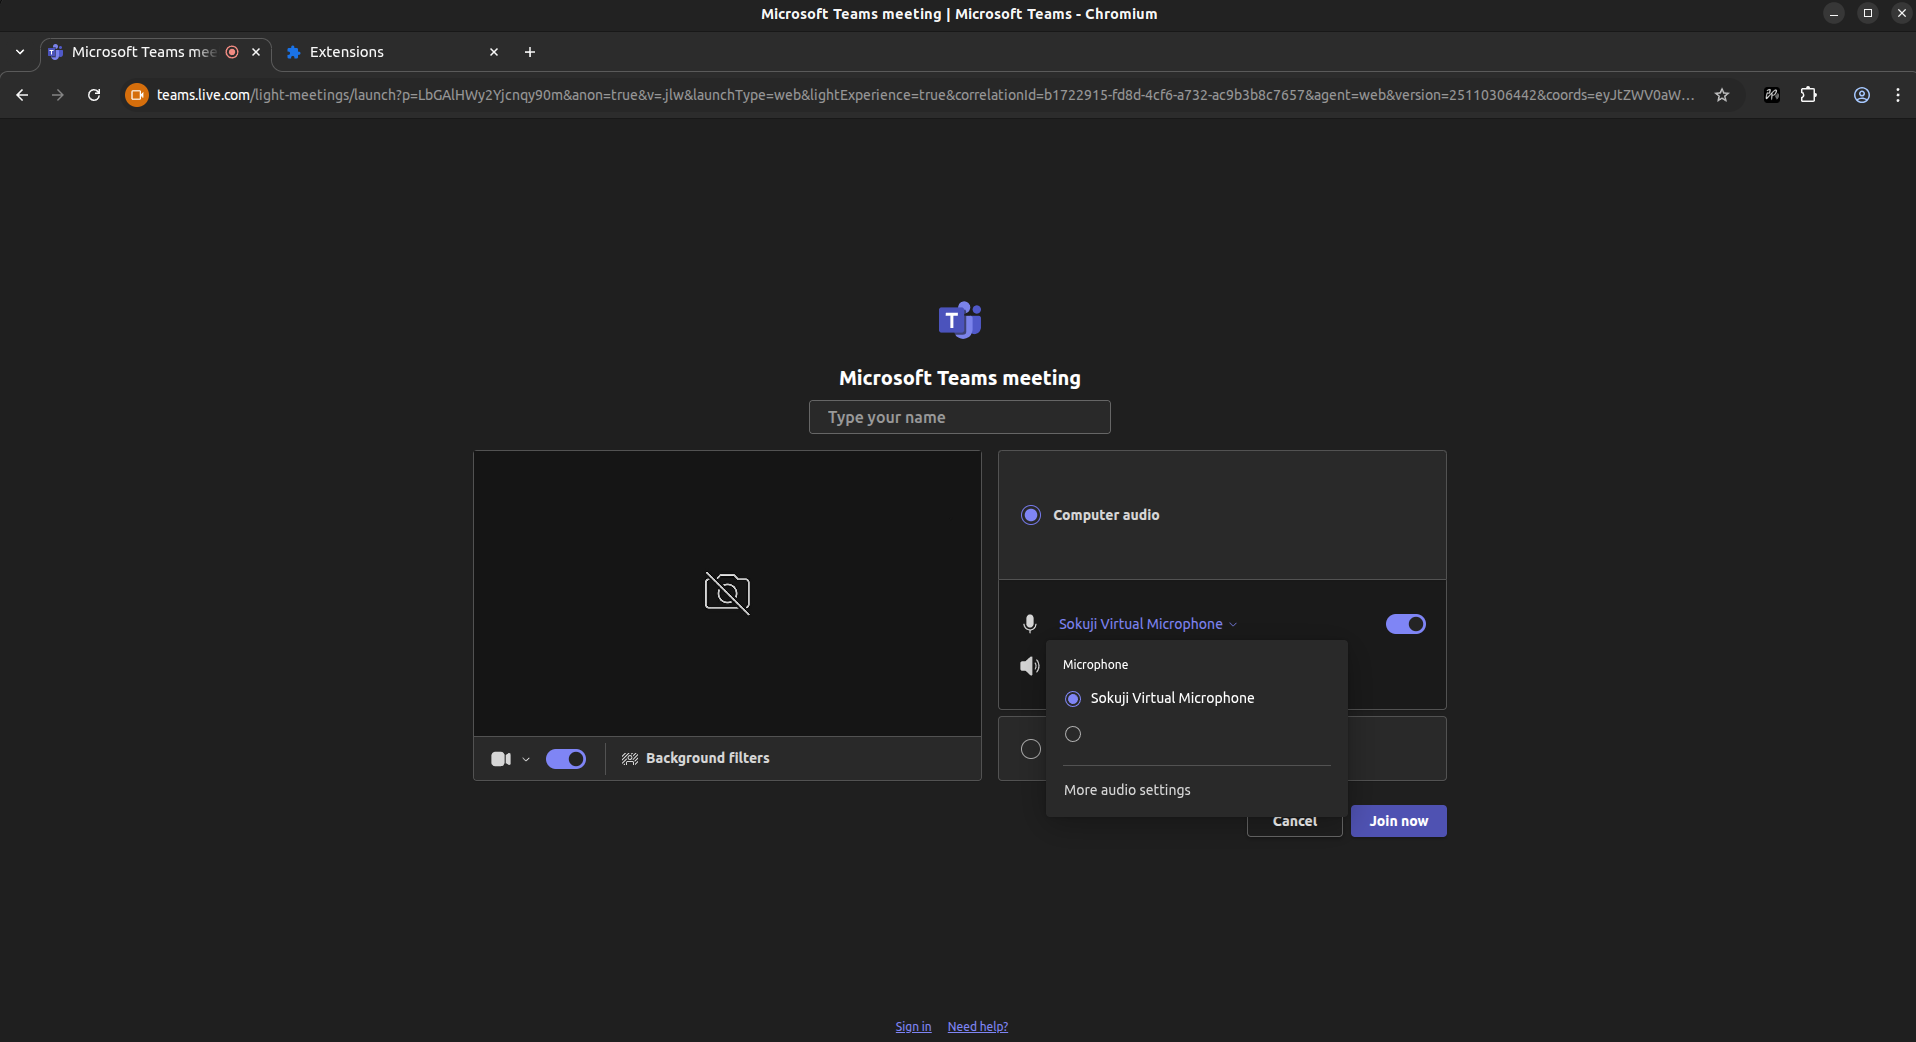Open the Chromium profile icon
Image resolution: width=1916 pixels, height=1042 pixels.
1862,95
